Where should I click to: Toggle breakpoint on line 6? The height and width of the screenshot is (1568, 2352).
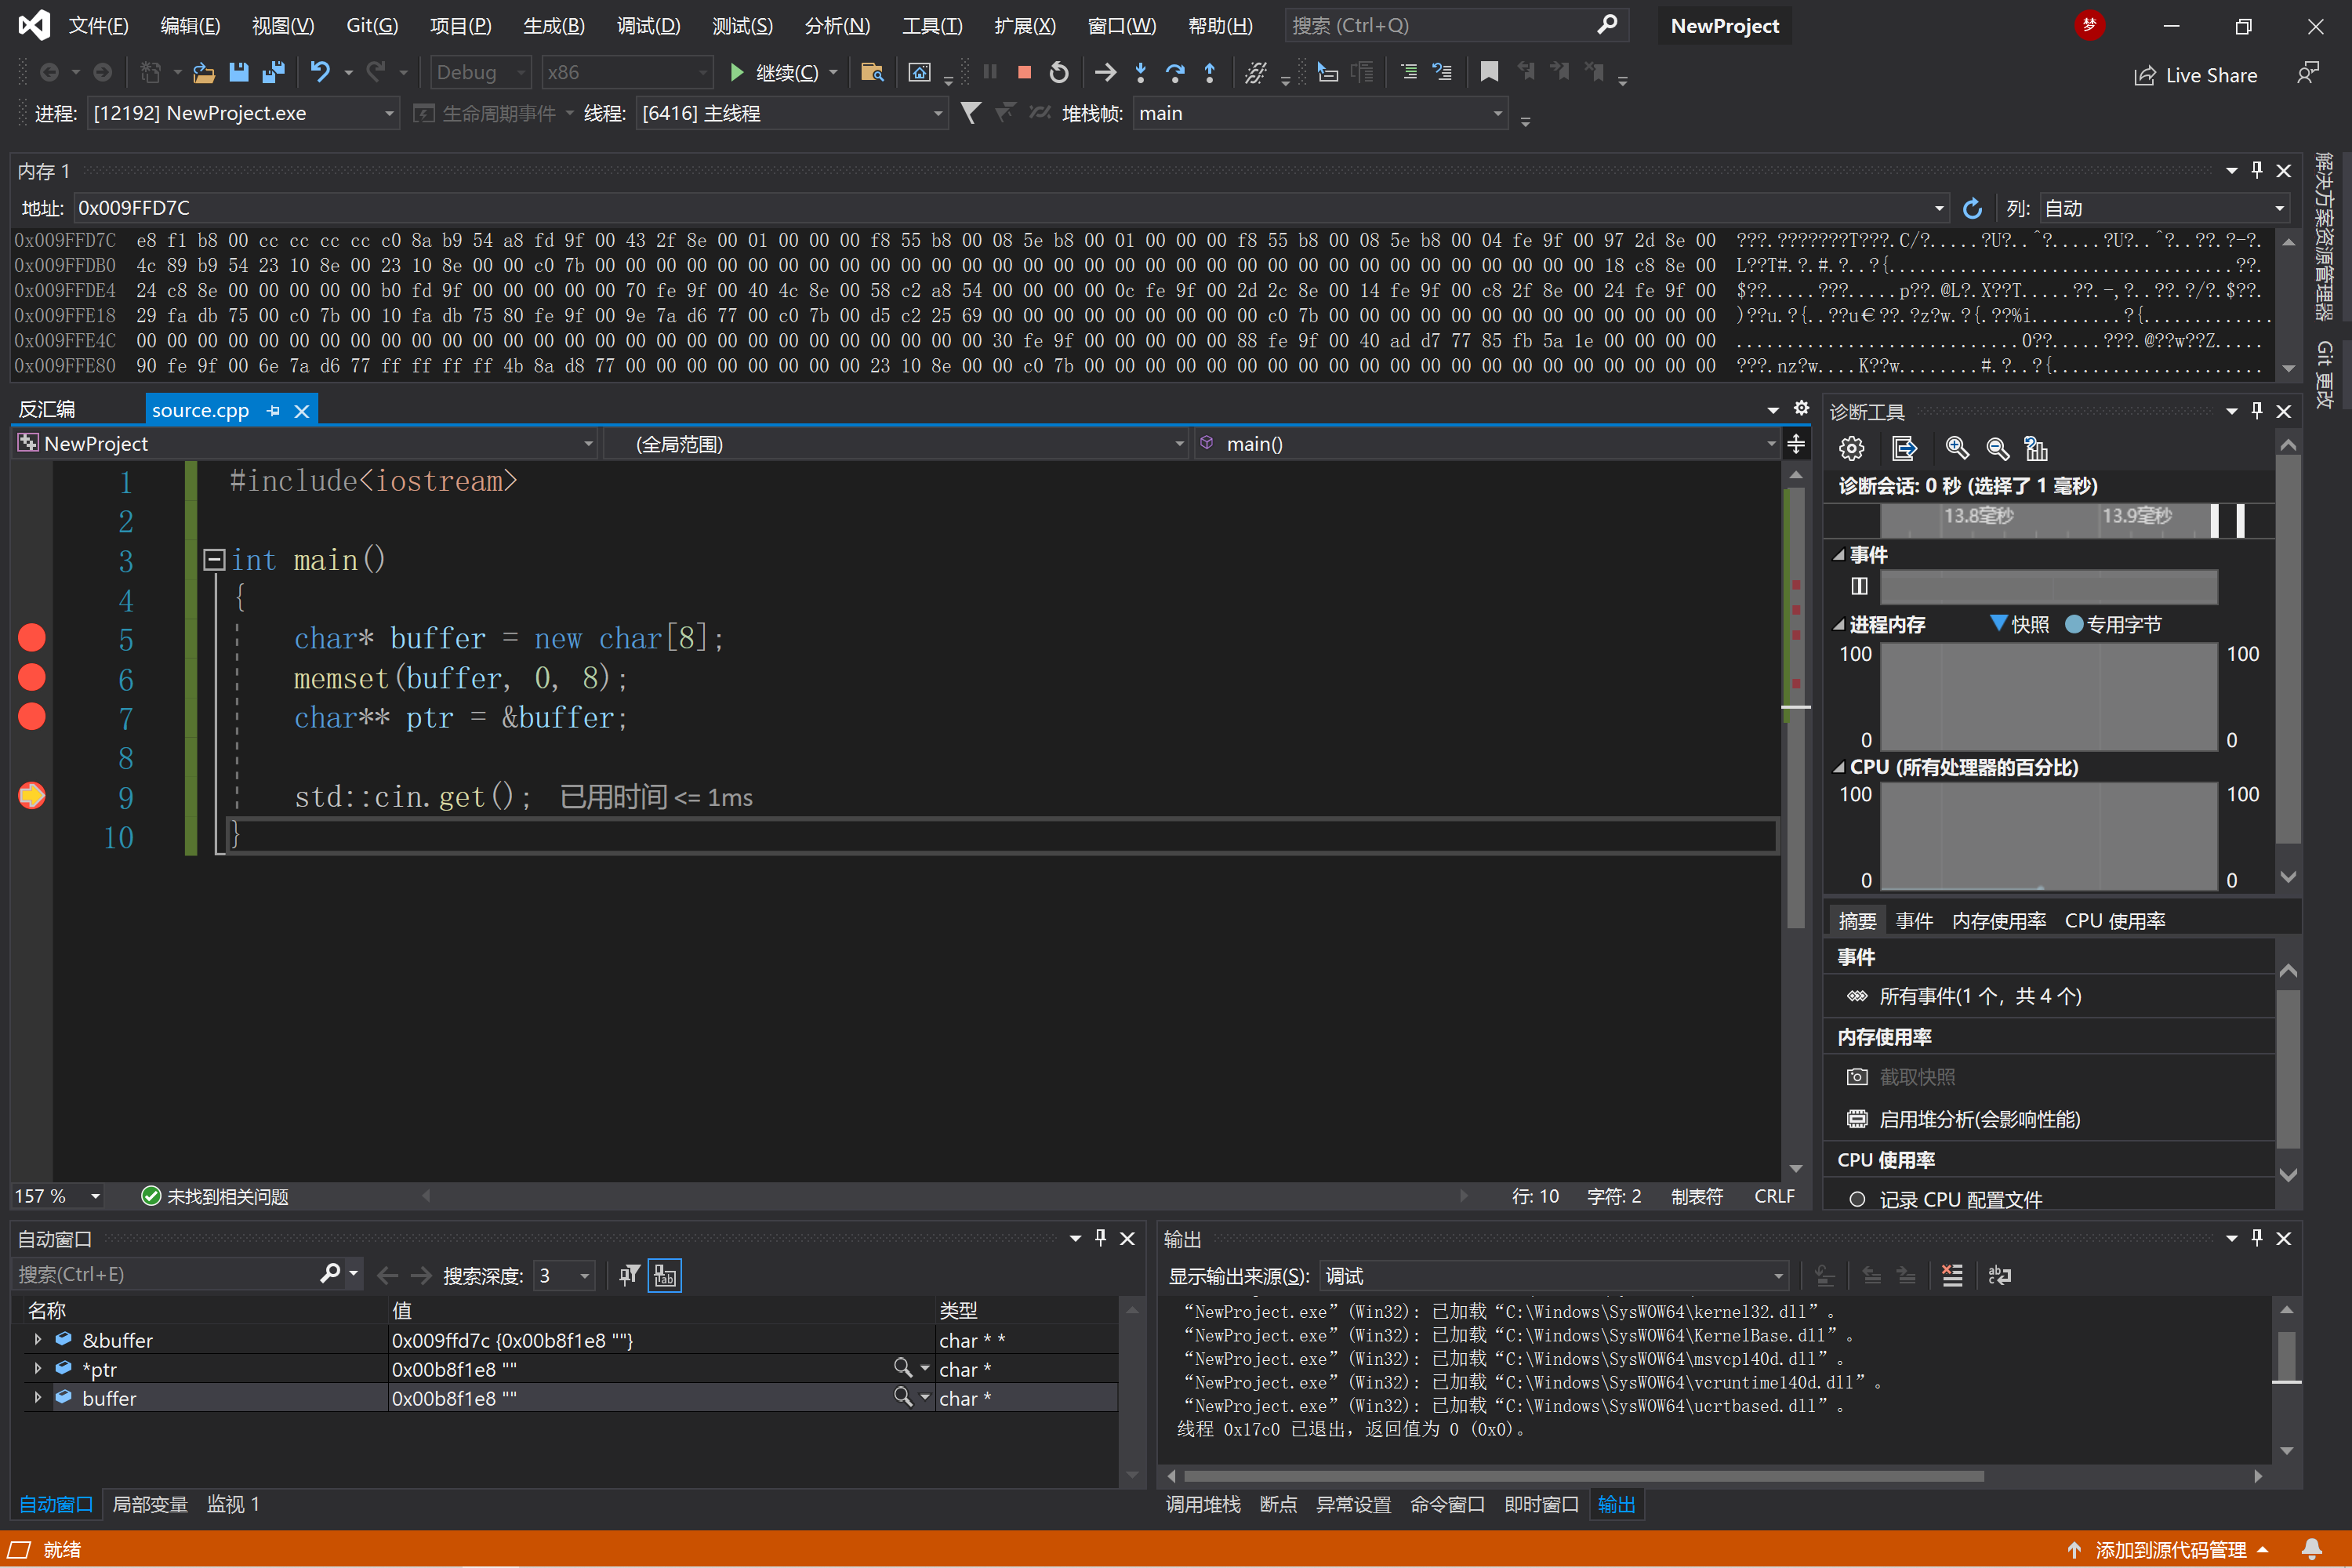(31, 679)
